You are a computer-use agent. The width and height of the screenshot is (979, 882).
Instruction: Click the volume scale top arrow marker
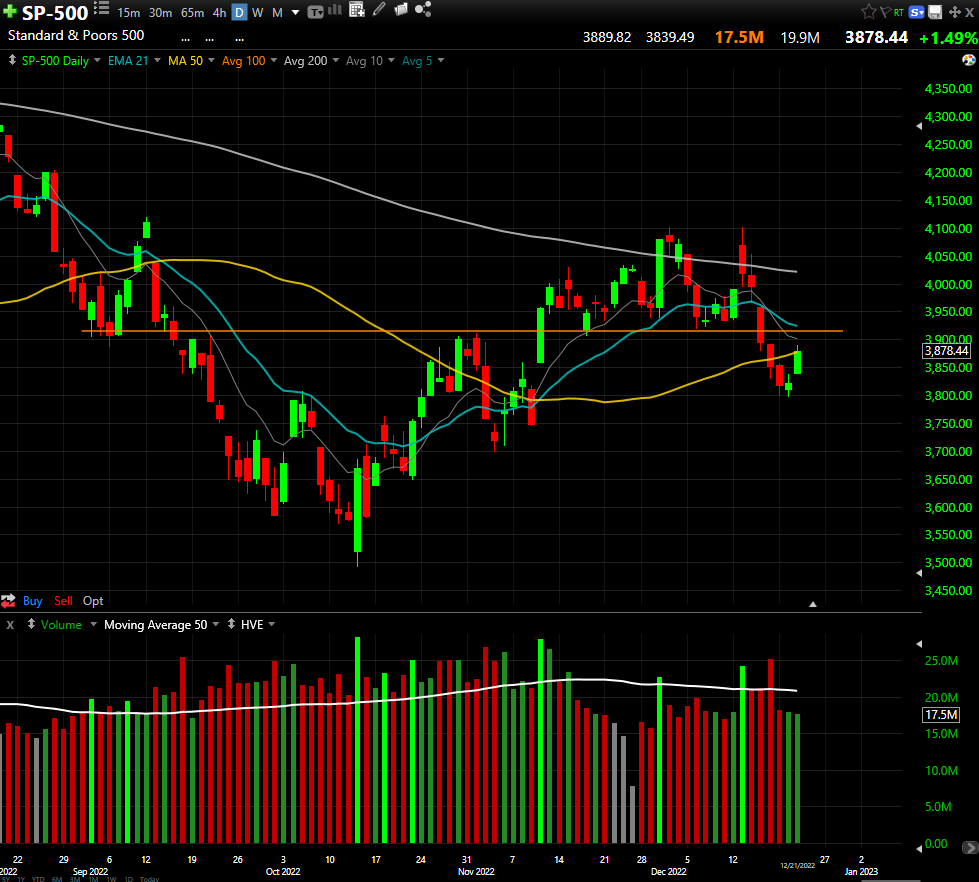point(919,644)
